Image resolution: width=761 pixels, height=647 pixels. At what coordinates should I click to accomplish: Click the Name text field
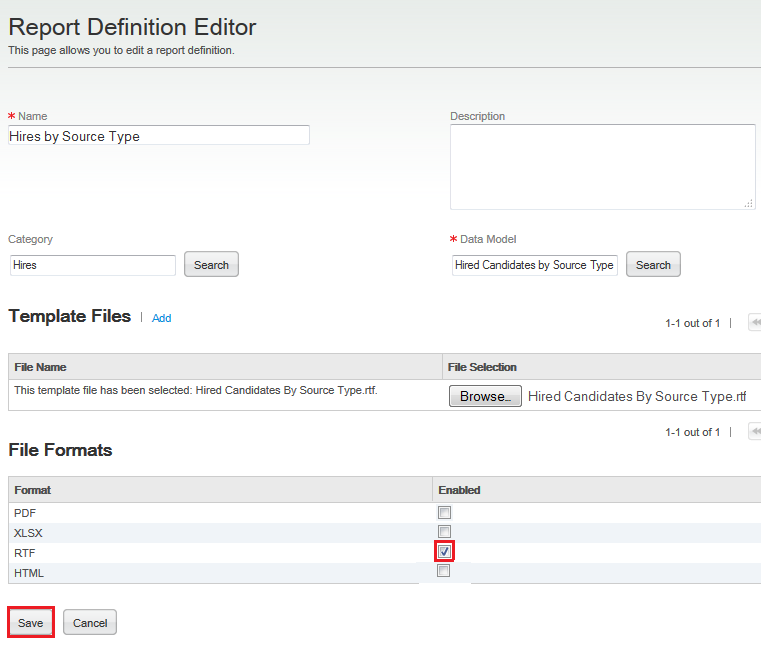pos(159,136)
